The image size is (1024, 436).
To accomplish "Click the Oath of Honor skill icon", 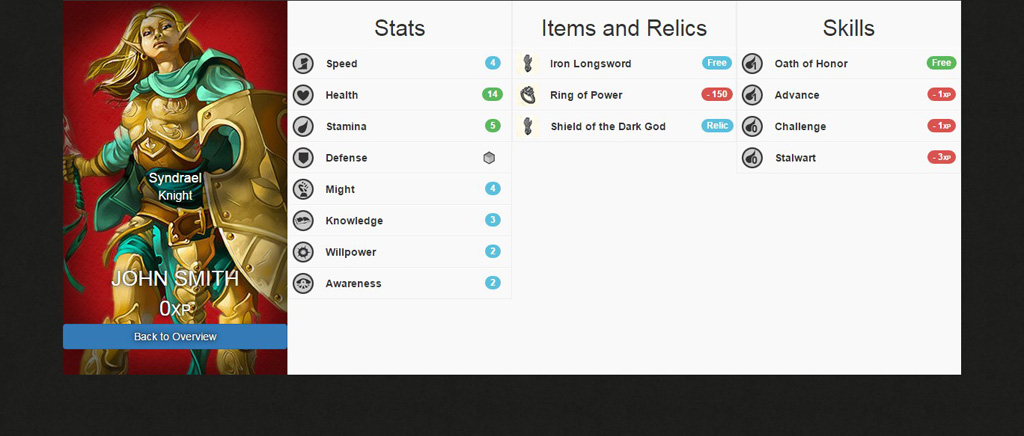I will click(752, 64).
